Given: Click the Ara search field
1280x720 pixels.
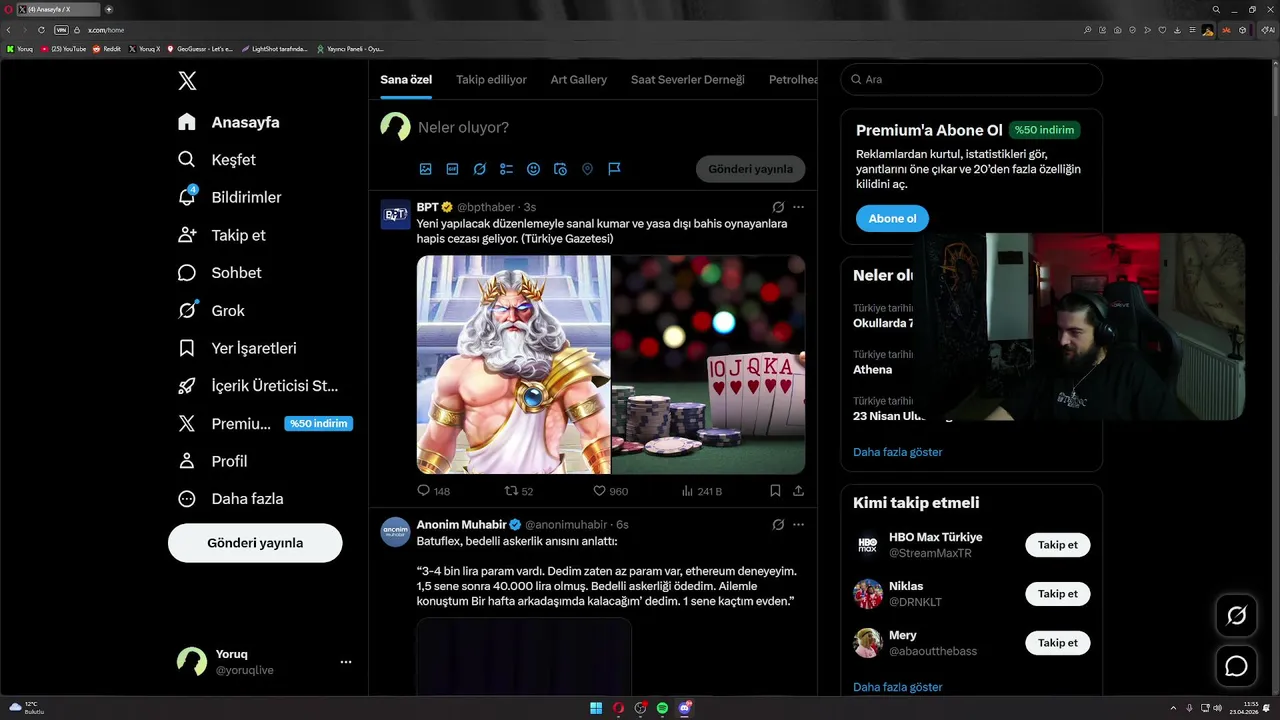Looking at the screenshot, I should pos(971,79).
